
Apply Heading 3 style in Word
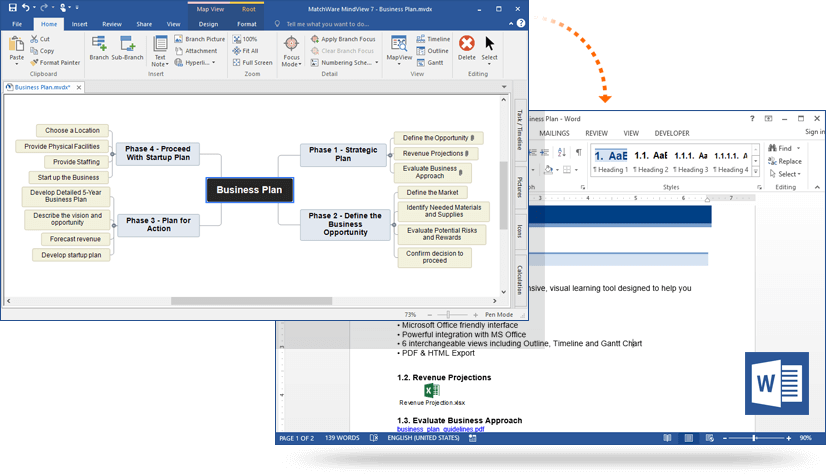691,162
